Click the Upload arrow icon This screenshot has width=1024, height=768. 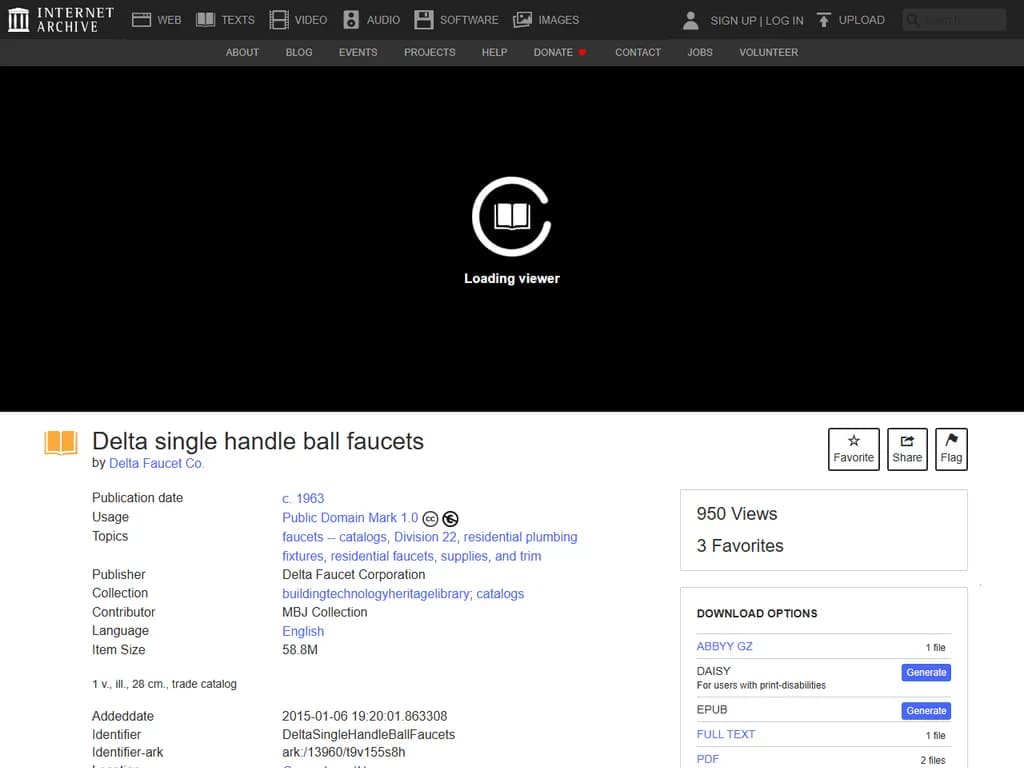(x=824, y=20)
